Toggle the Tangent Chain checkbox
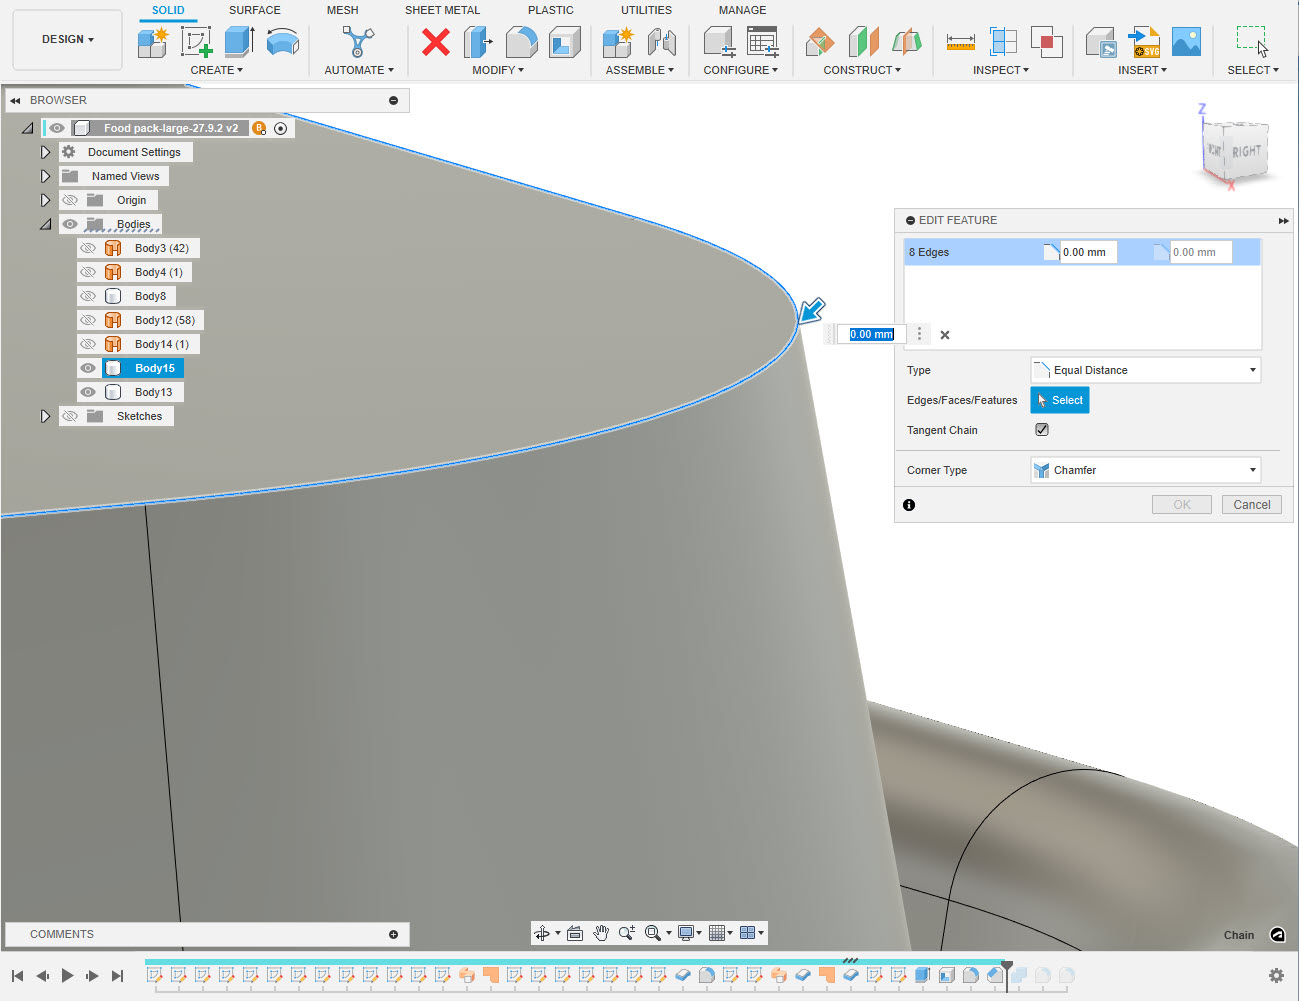Screen dimensions: 1299x1001 (x=1042, y=429)
